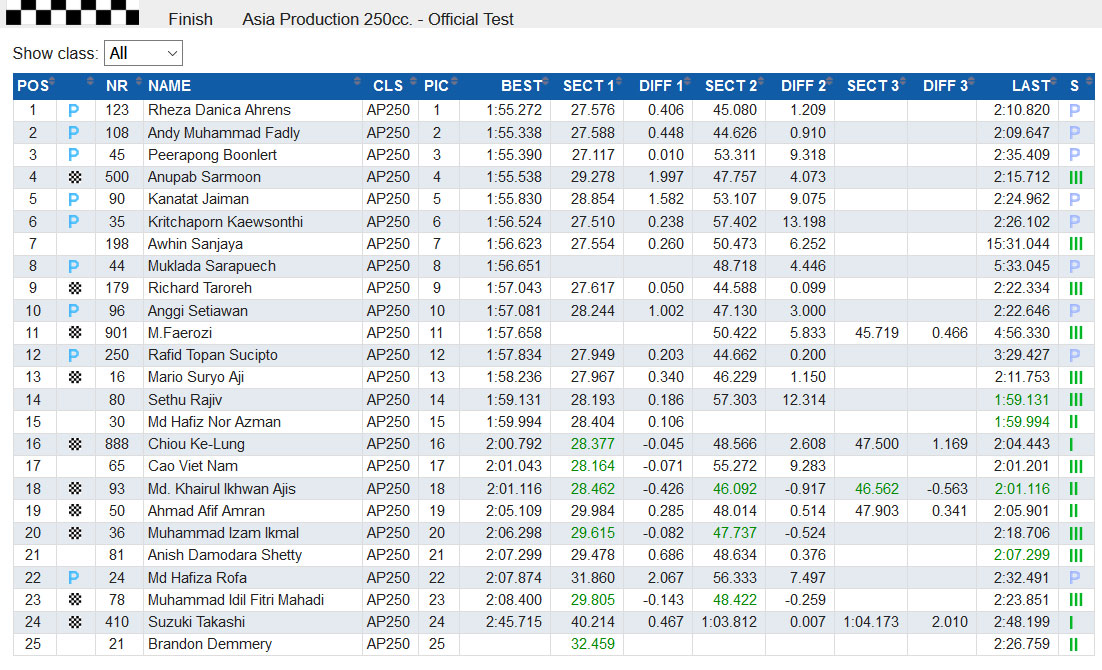Click checkered flag icon for Suzuki Takashi
The image size is (1102, 670).
(74, 622)
